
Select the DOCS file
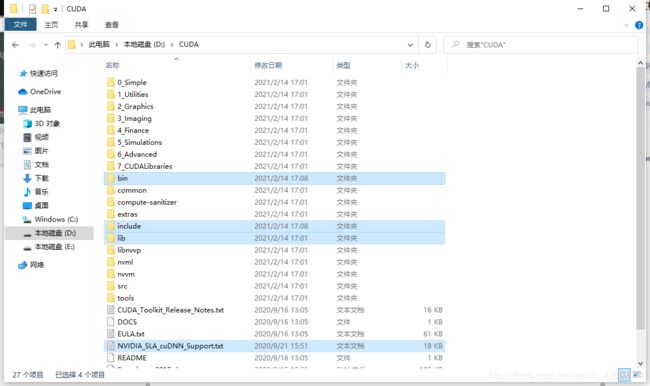[274, 322]
